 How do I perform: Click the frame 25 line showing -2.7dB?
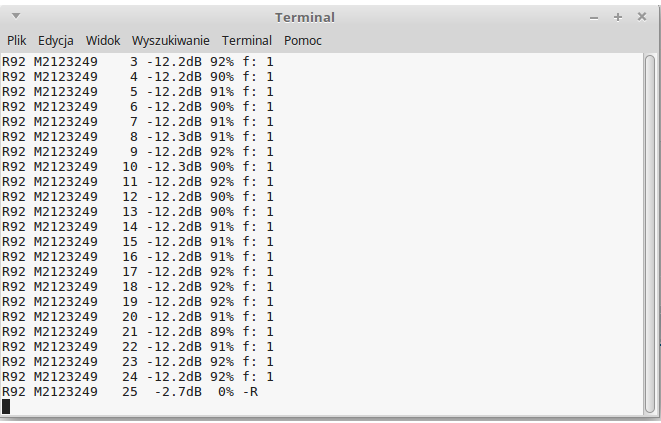click(130, 392)
